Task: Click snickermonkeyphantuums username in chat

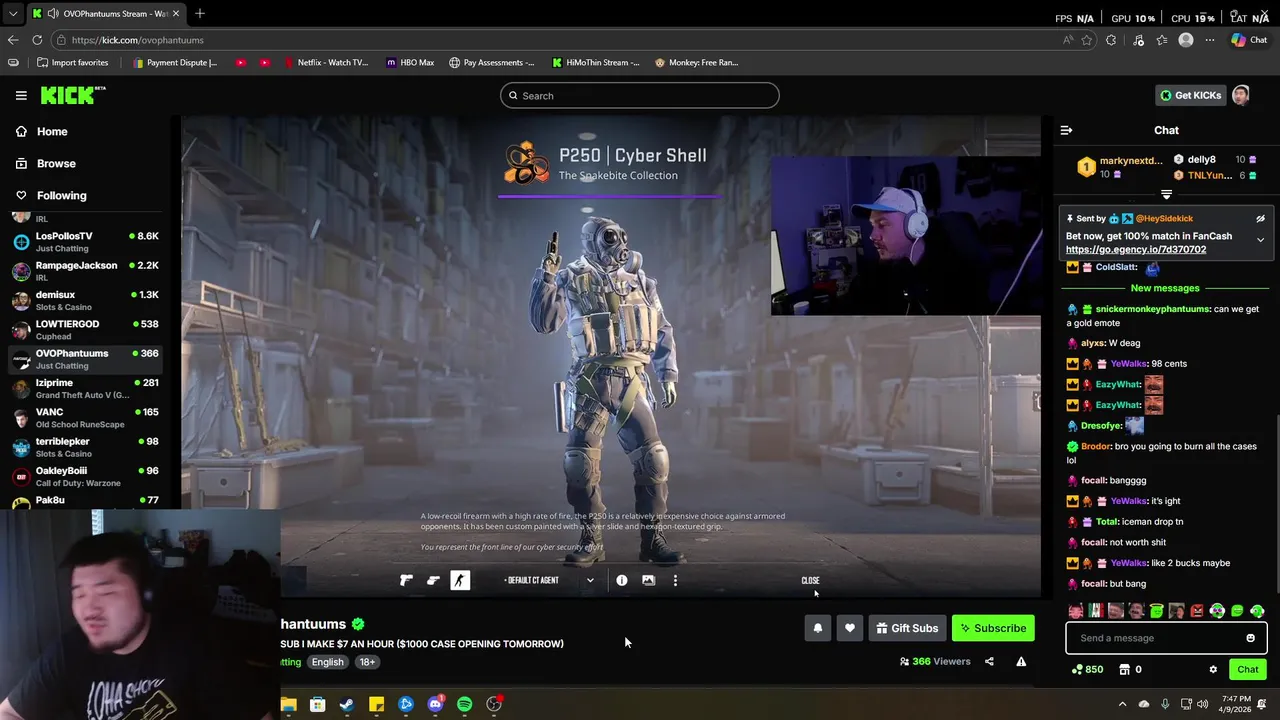Action: tap(1153, 309)
